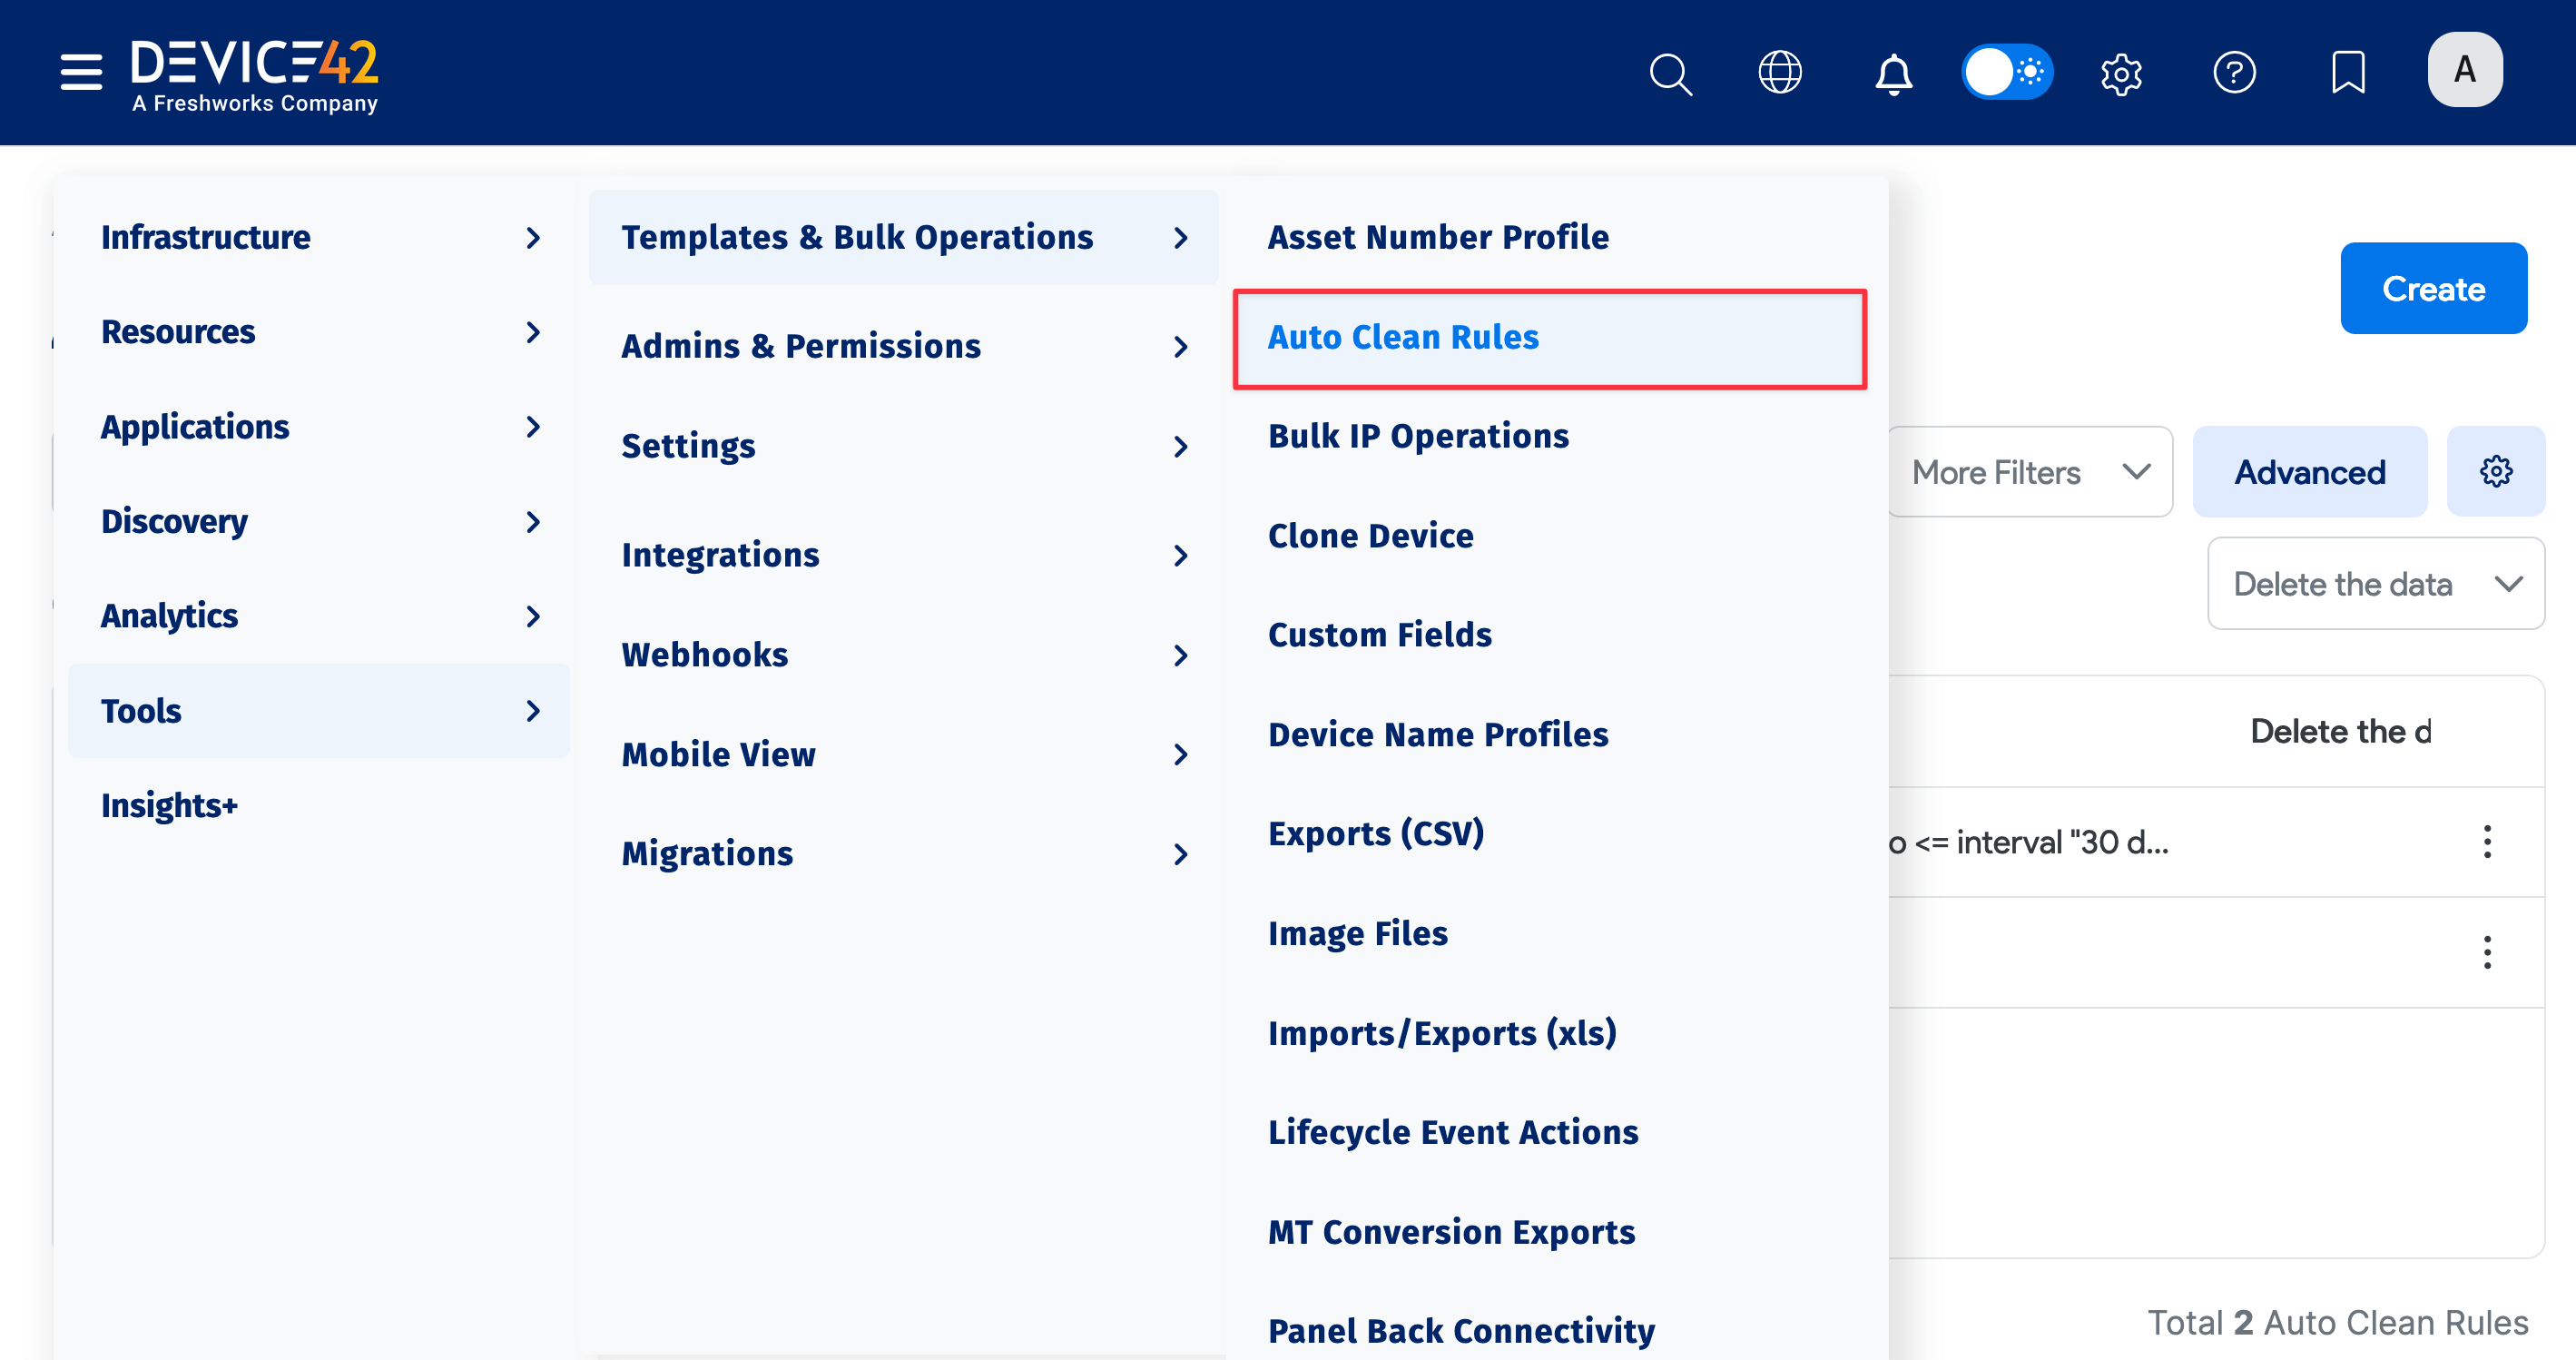Expand the More Filters dropdown

pyautogui.click(x=2030, y=472)
